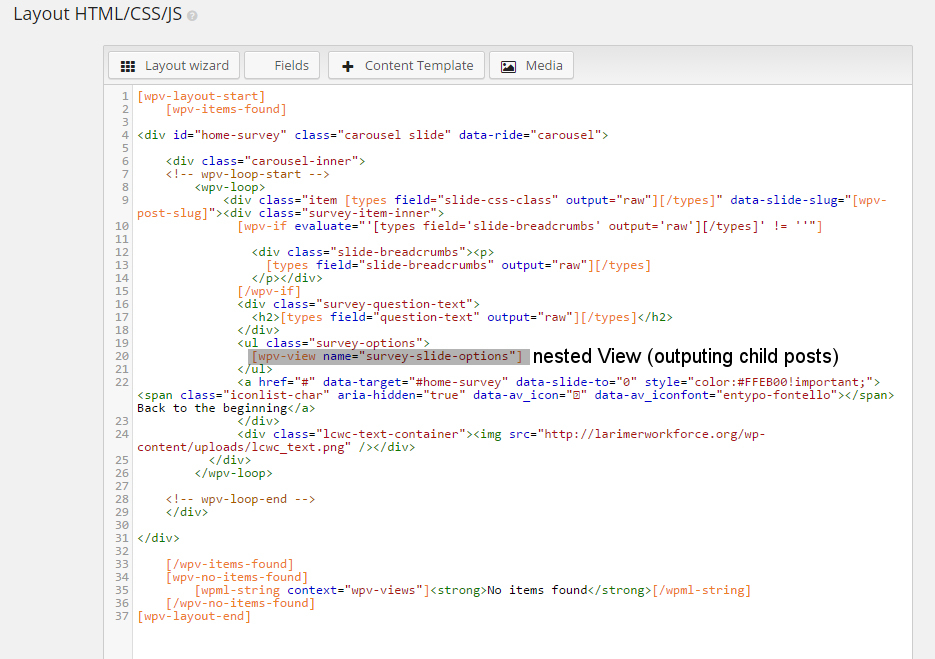This screenshot has height=659, width=935.
Task: Click the question-text field on line 17
Action: point(405,317)
